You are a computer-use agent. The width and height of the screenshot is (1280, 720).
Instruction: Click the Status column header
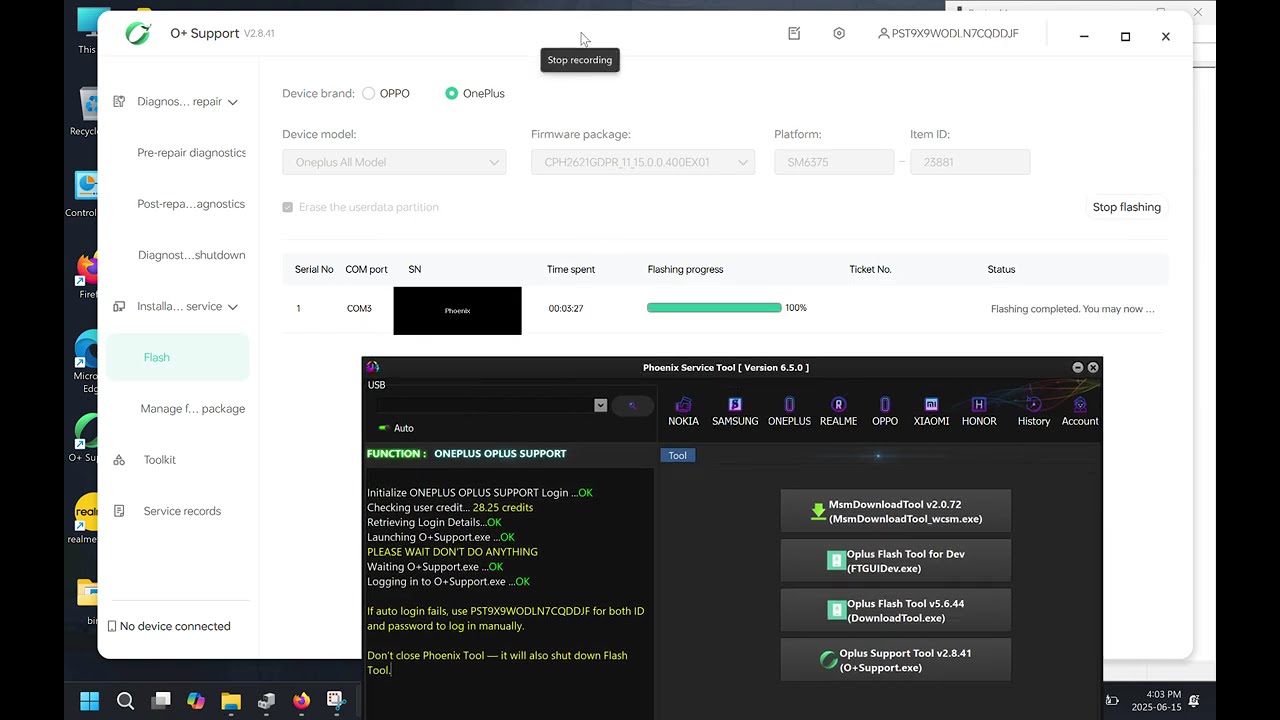tap(1001, 269)
